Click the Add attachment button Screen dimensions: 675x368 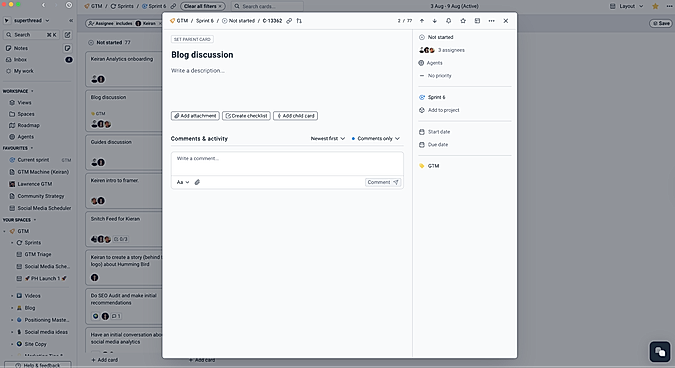tap(195, 116)
